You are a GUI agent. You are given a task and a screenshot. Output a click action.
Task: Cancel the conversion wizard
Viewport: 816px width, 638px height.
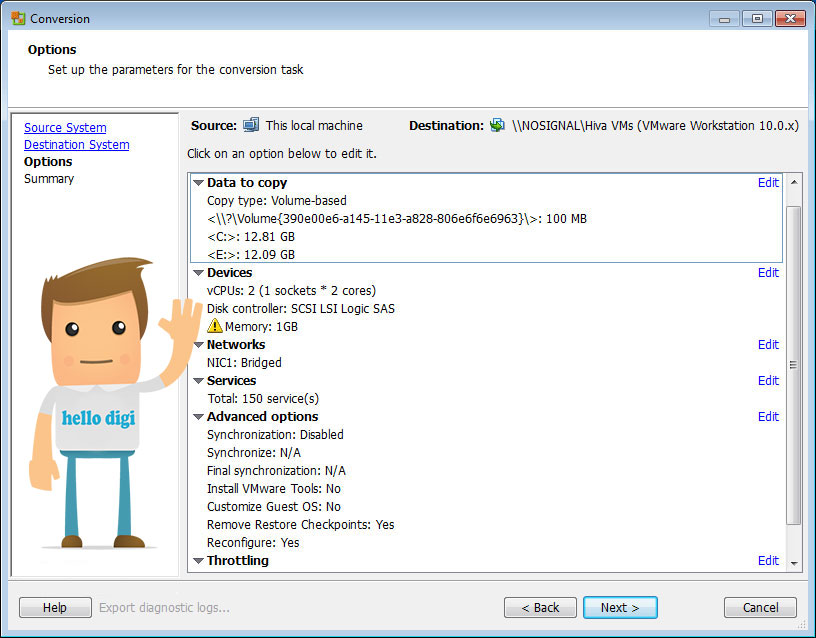(760, 607)
